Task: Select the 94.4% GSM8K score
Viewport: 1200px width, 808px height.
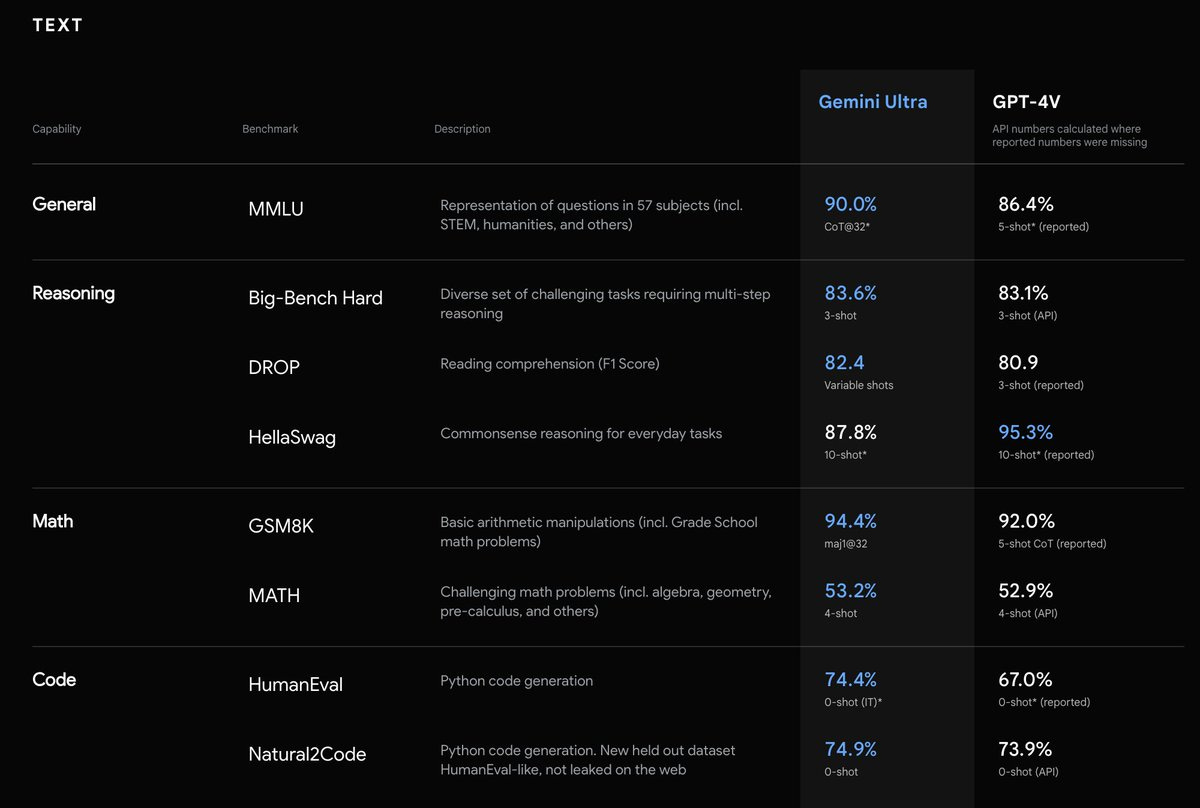Action: (850, 521)
